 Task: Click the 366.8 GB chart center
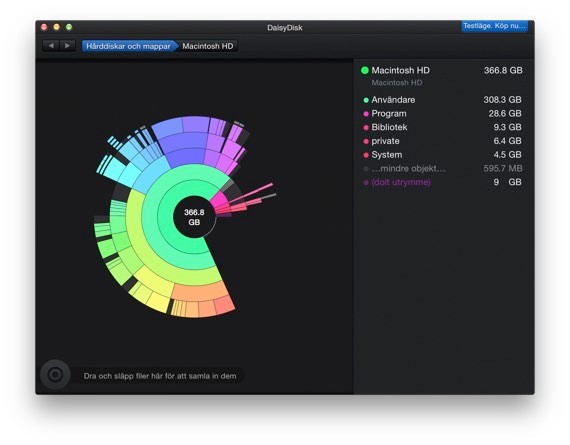(194, 217)
